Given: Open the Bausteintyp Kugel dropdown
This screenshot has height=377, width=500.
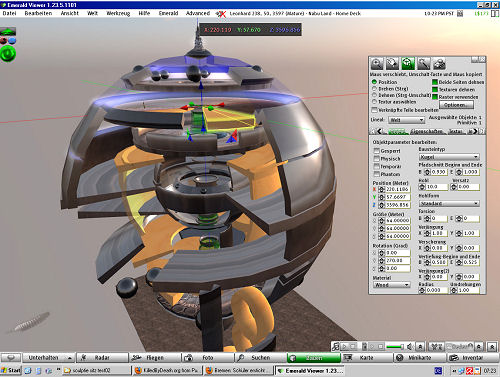Looking at the screenshot, I should tap(449, 157).
